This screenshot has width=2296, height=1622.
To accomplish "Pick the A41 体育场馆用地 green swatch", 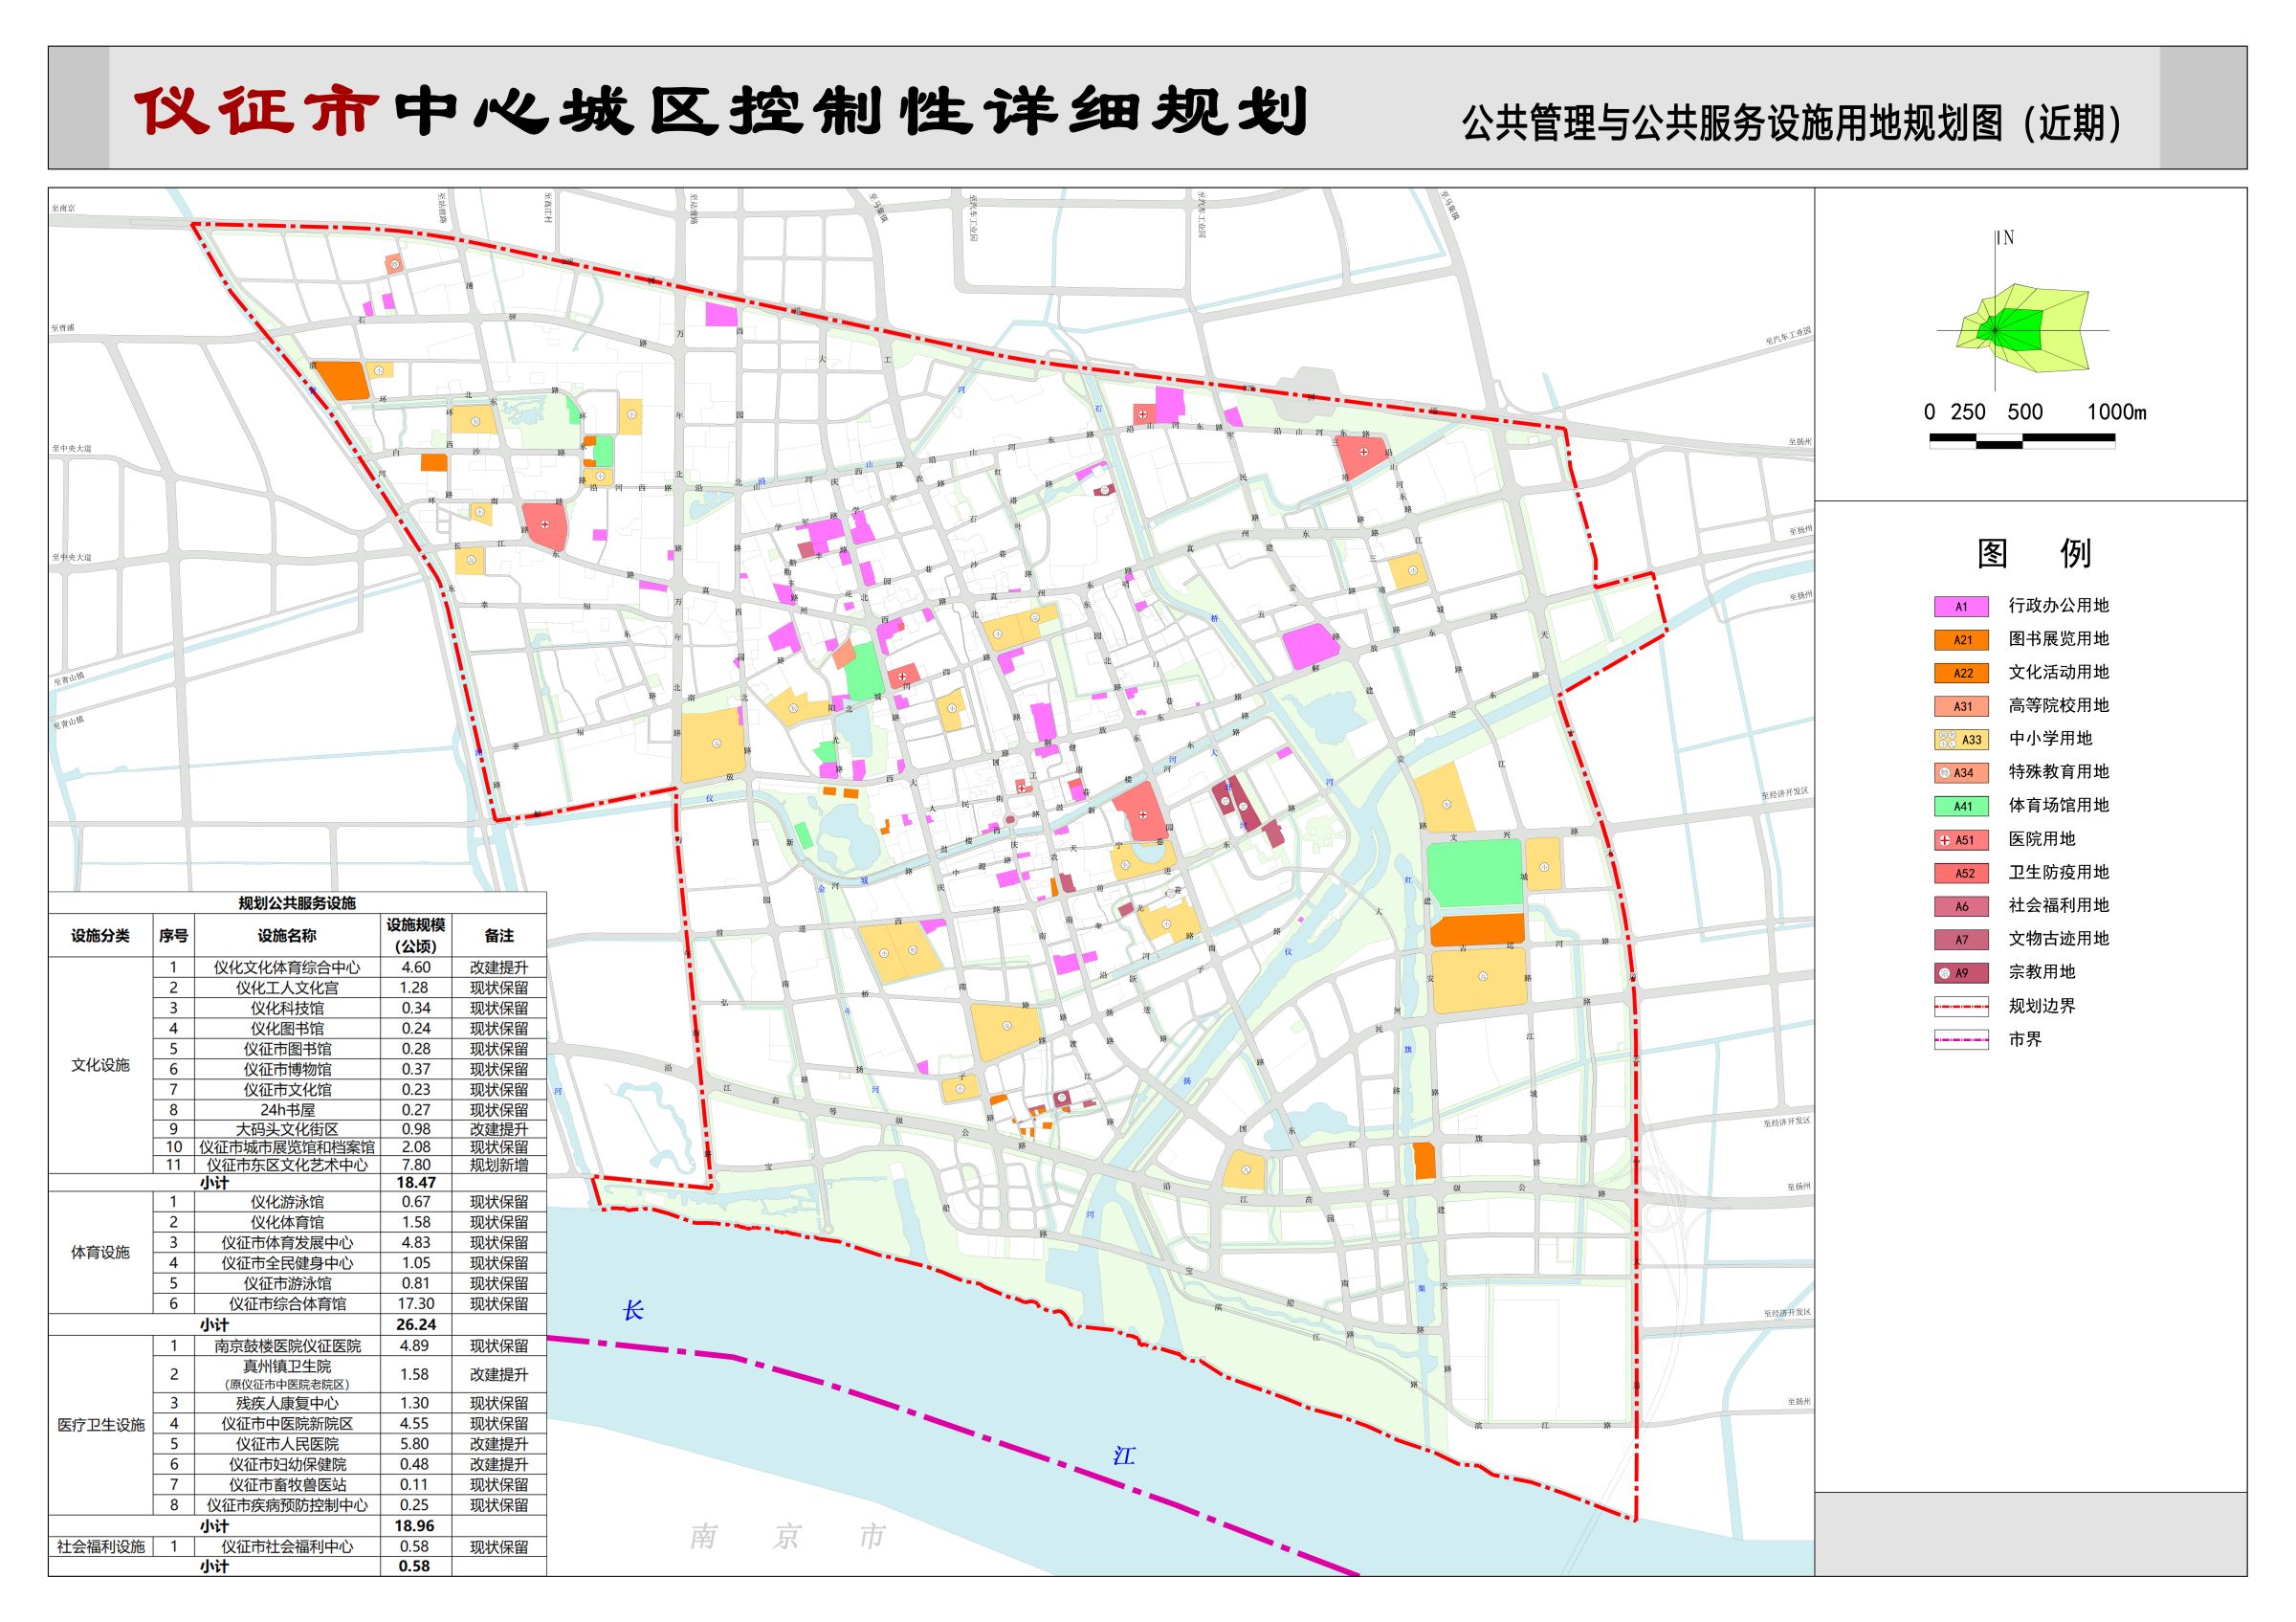I will pyautogui.click(x=1960, y=806).
